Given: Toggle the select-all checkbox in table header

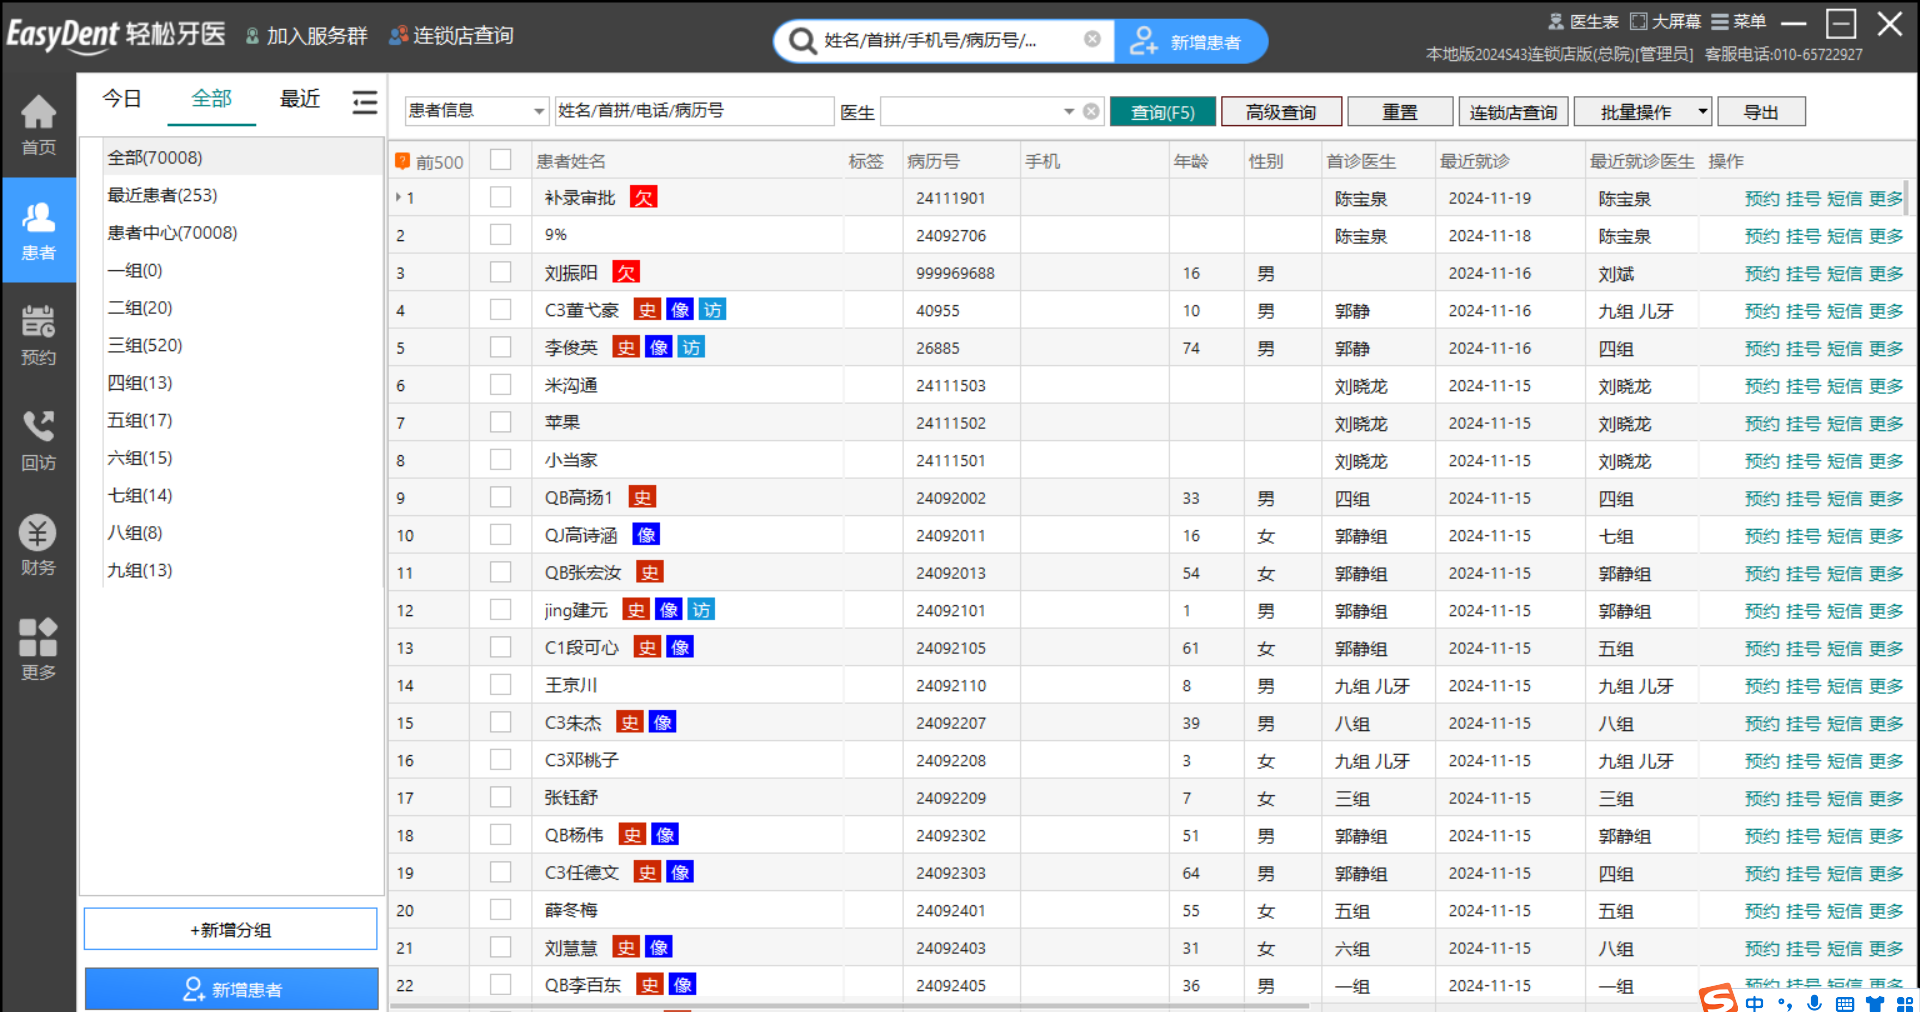Looking at the screenshot, I should (x=501, y=160).
